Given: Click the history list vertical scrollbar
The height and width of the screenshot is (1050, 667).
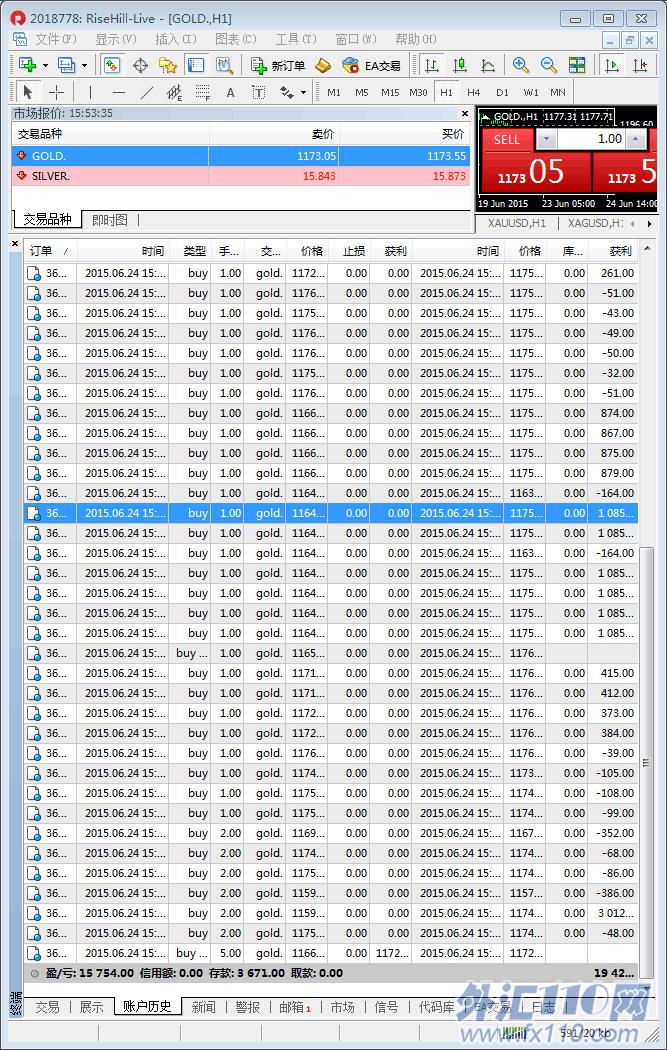Looking at the screenshot, I should click(646, 763).
